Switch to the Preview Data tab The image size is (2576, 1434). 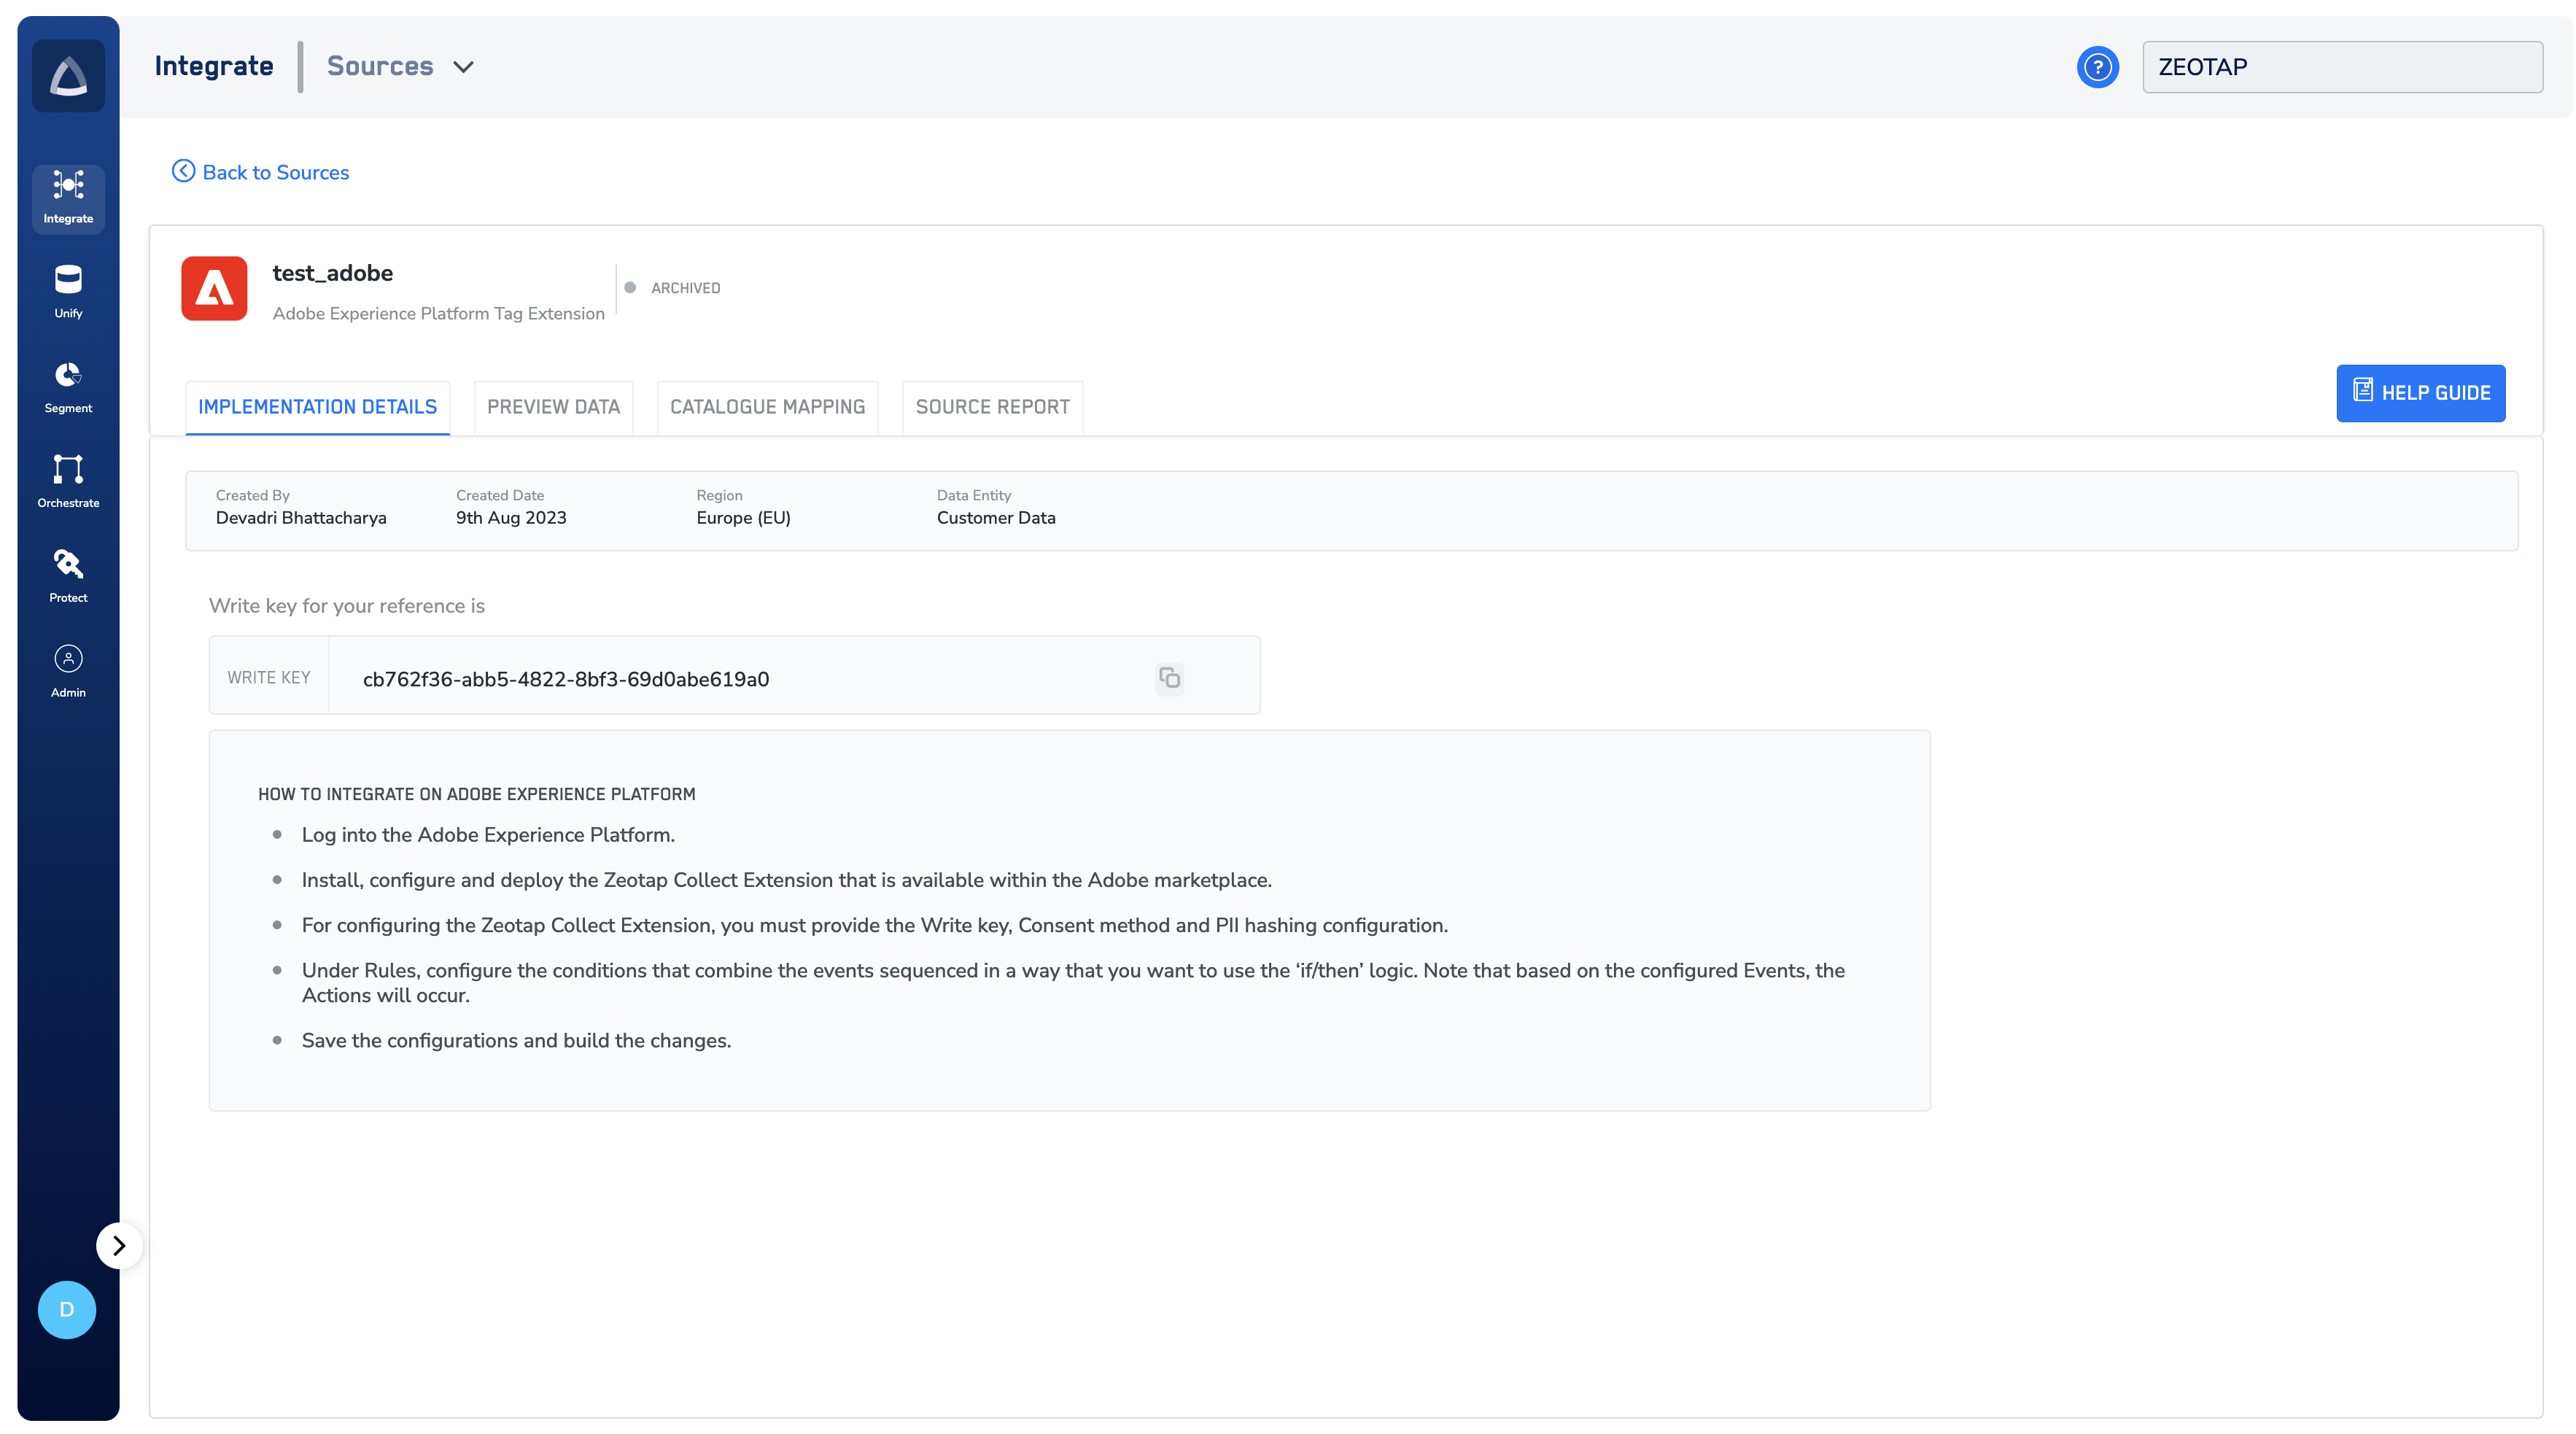click(x=553, y=407)
